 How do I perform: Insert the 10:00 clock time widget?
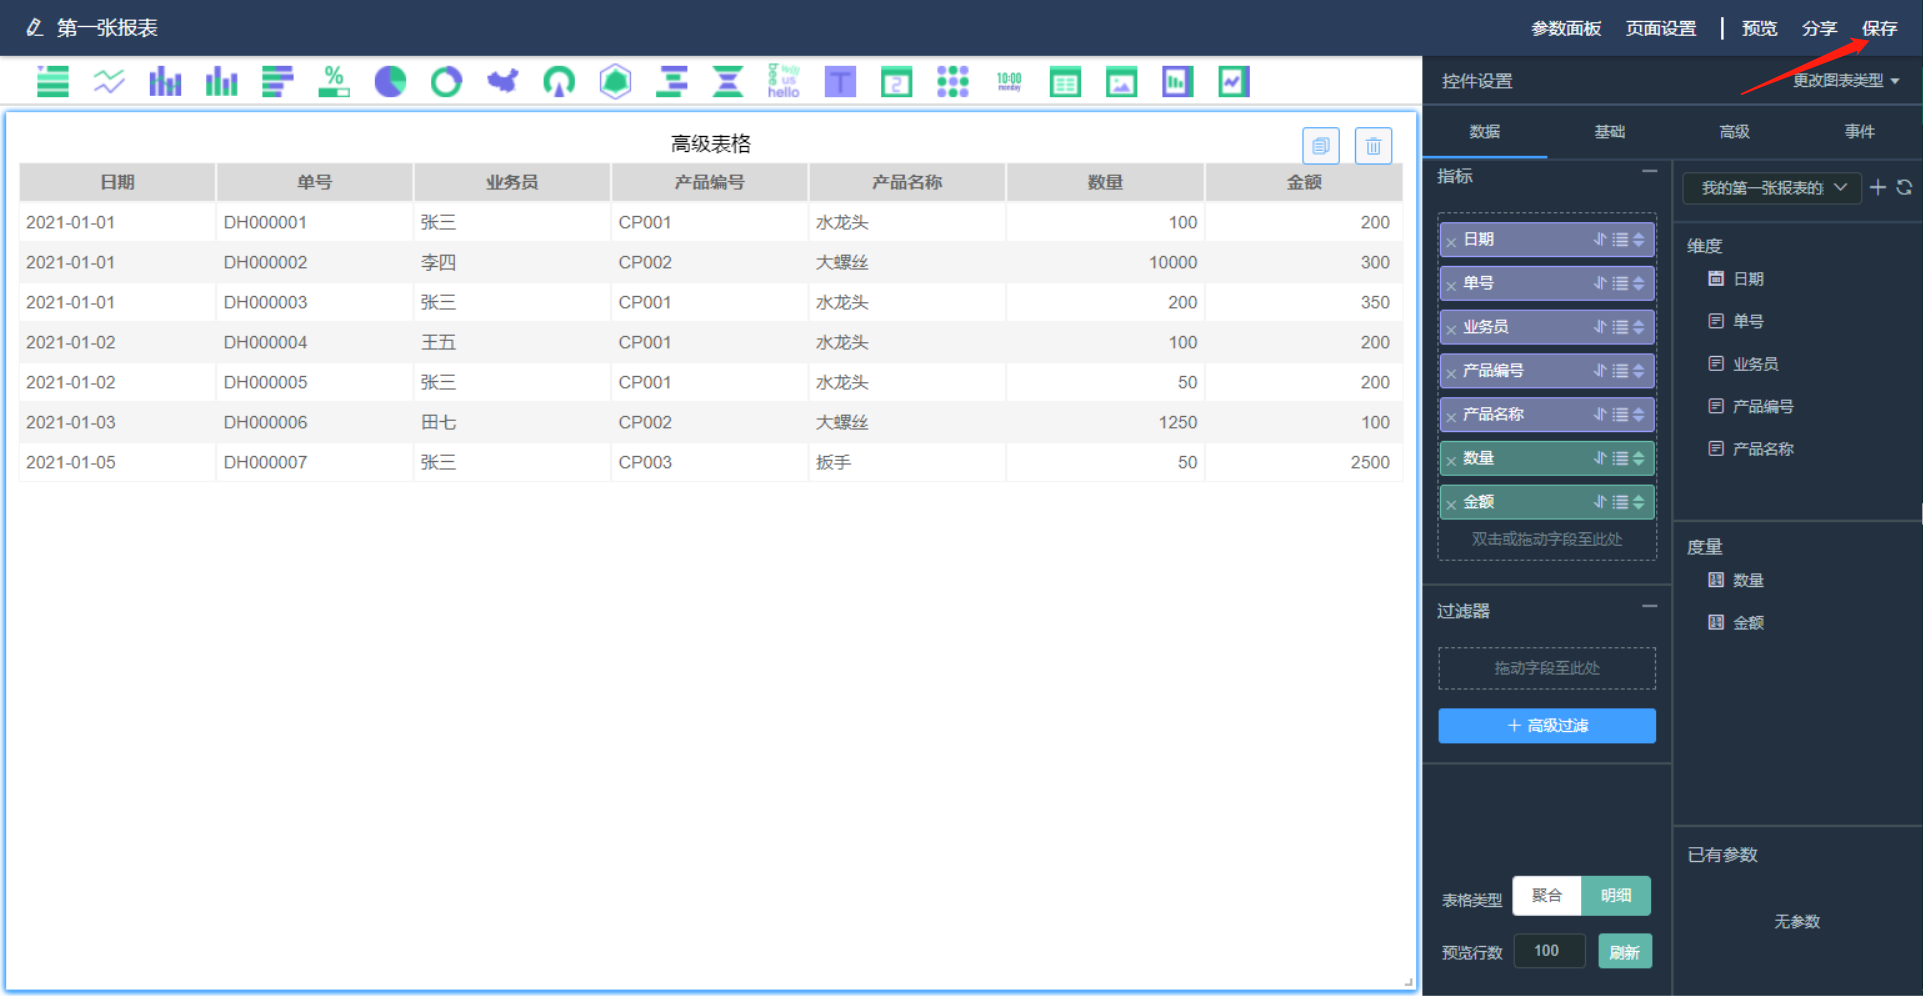point(1009,81)
